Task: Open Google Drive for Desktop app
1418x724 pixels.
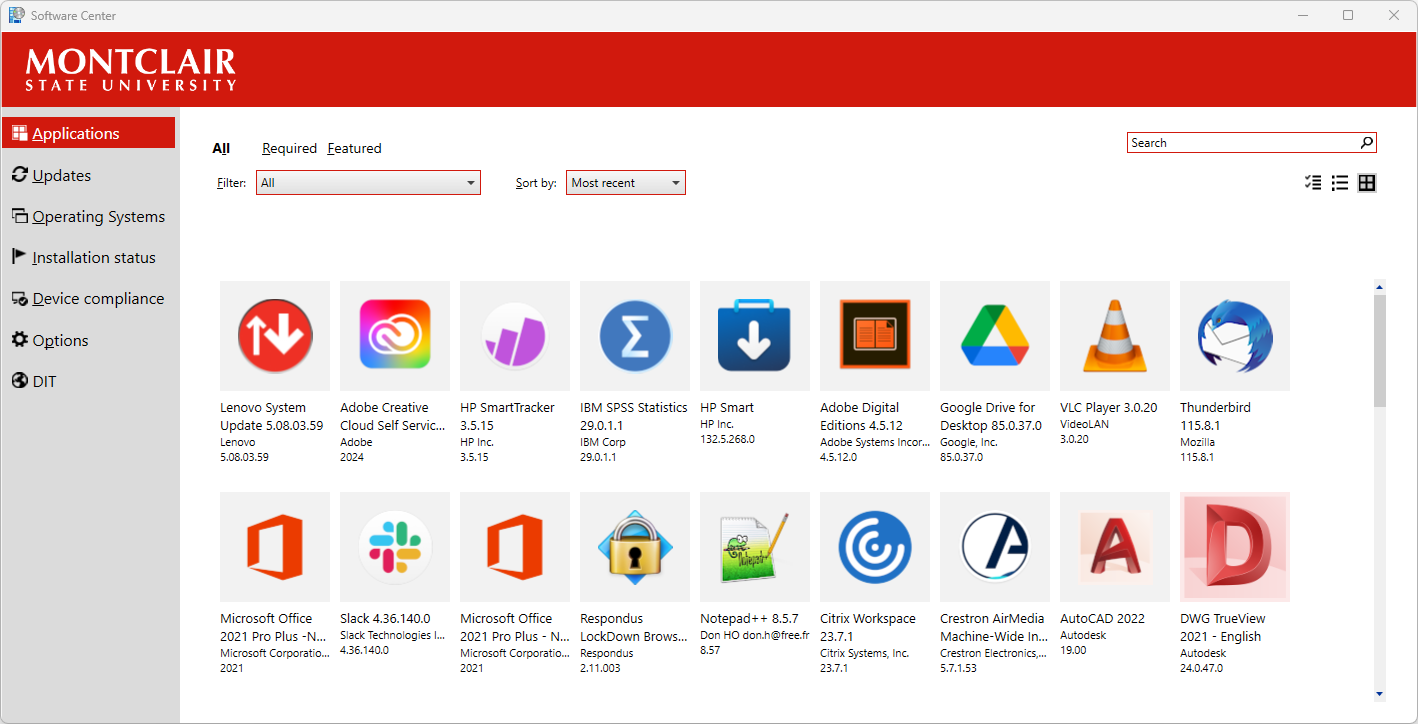Action: 994,336
